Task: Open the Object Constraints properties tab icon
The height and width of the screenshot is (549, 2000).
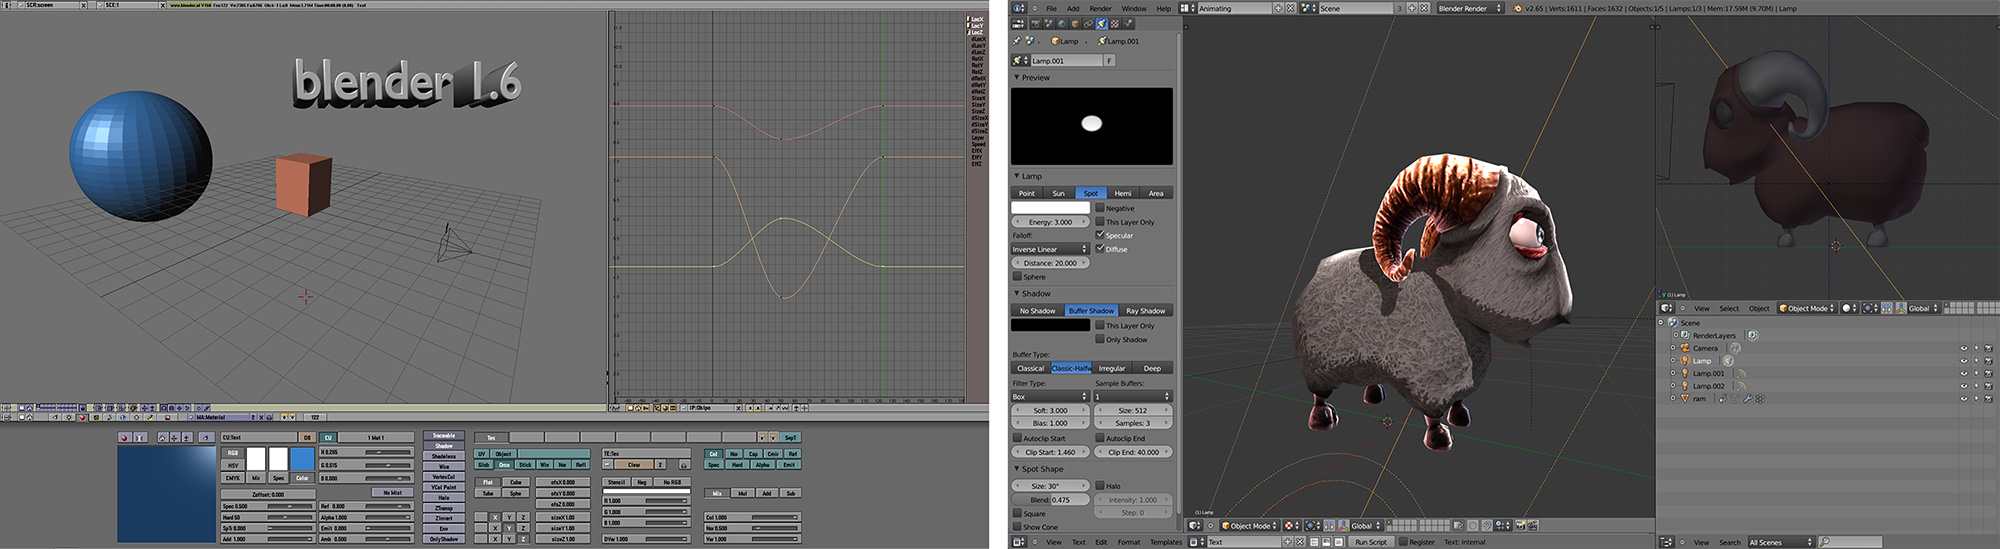Action: (1088, 24)
